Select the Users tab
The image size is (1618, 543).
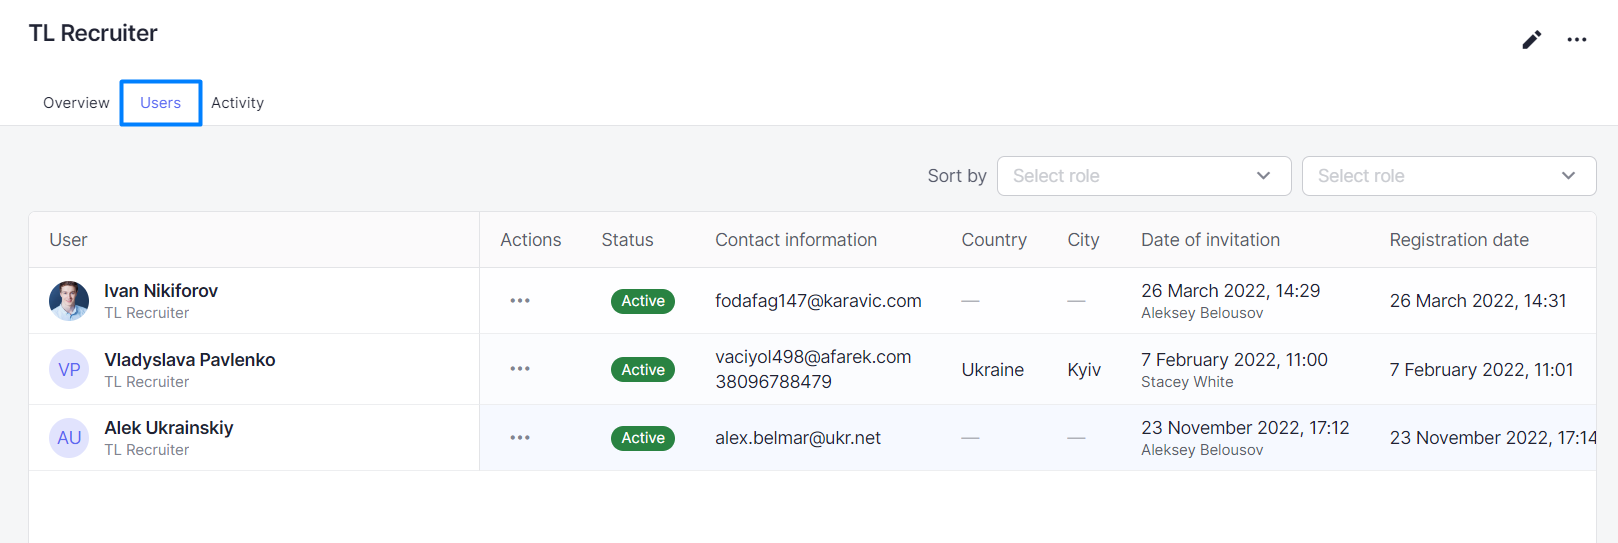pyautogui.click(x=160, y=103)
